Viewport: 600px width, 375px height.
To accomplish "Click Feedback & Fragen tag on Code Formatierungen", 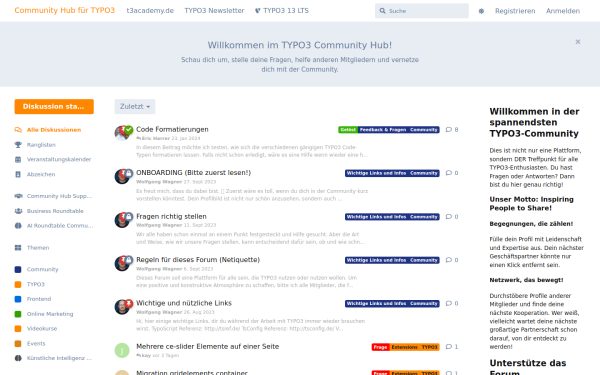I will (x=383, y=130).
